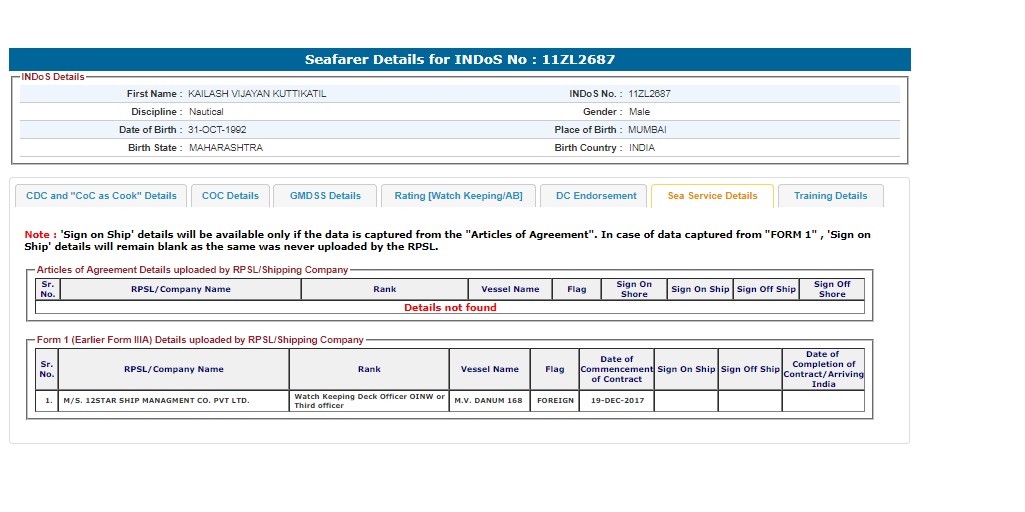The image size is (1025, 512).
Task: Click the INDoS No. value 11ZL2687
Action: [x=649, y=94]
